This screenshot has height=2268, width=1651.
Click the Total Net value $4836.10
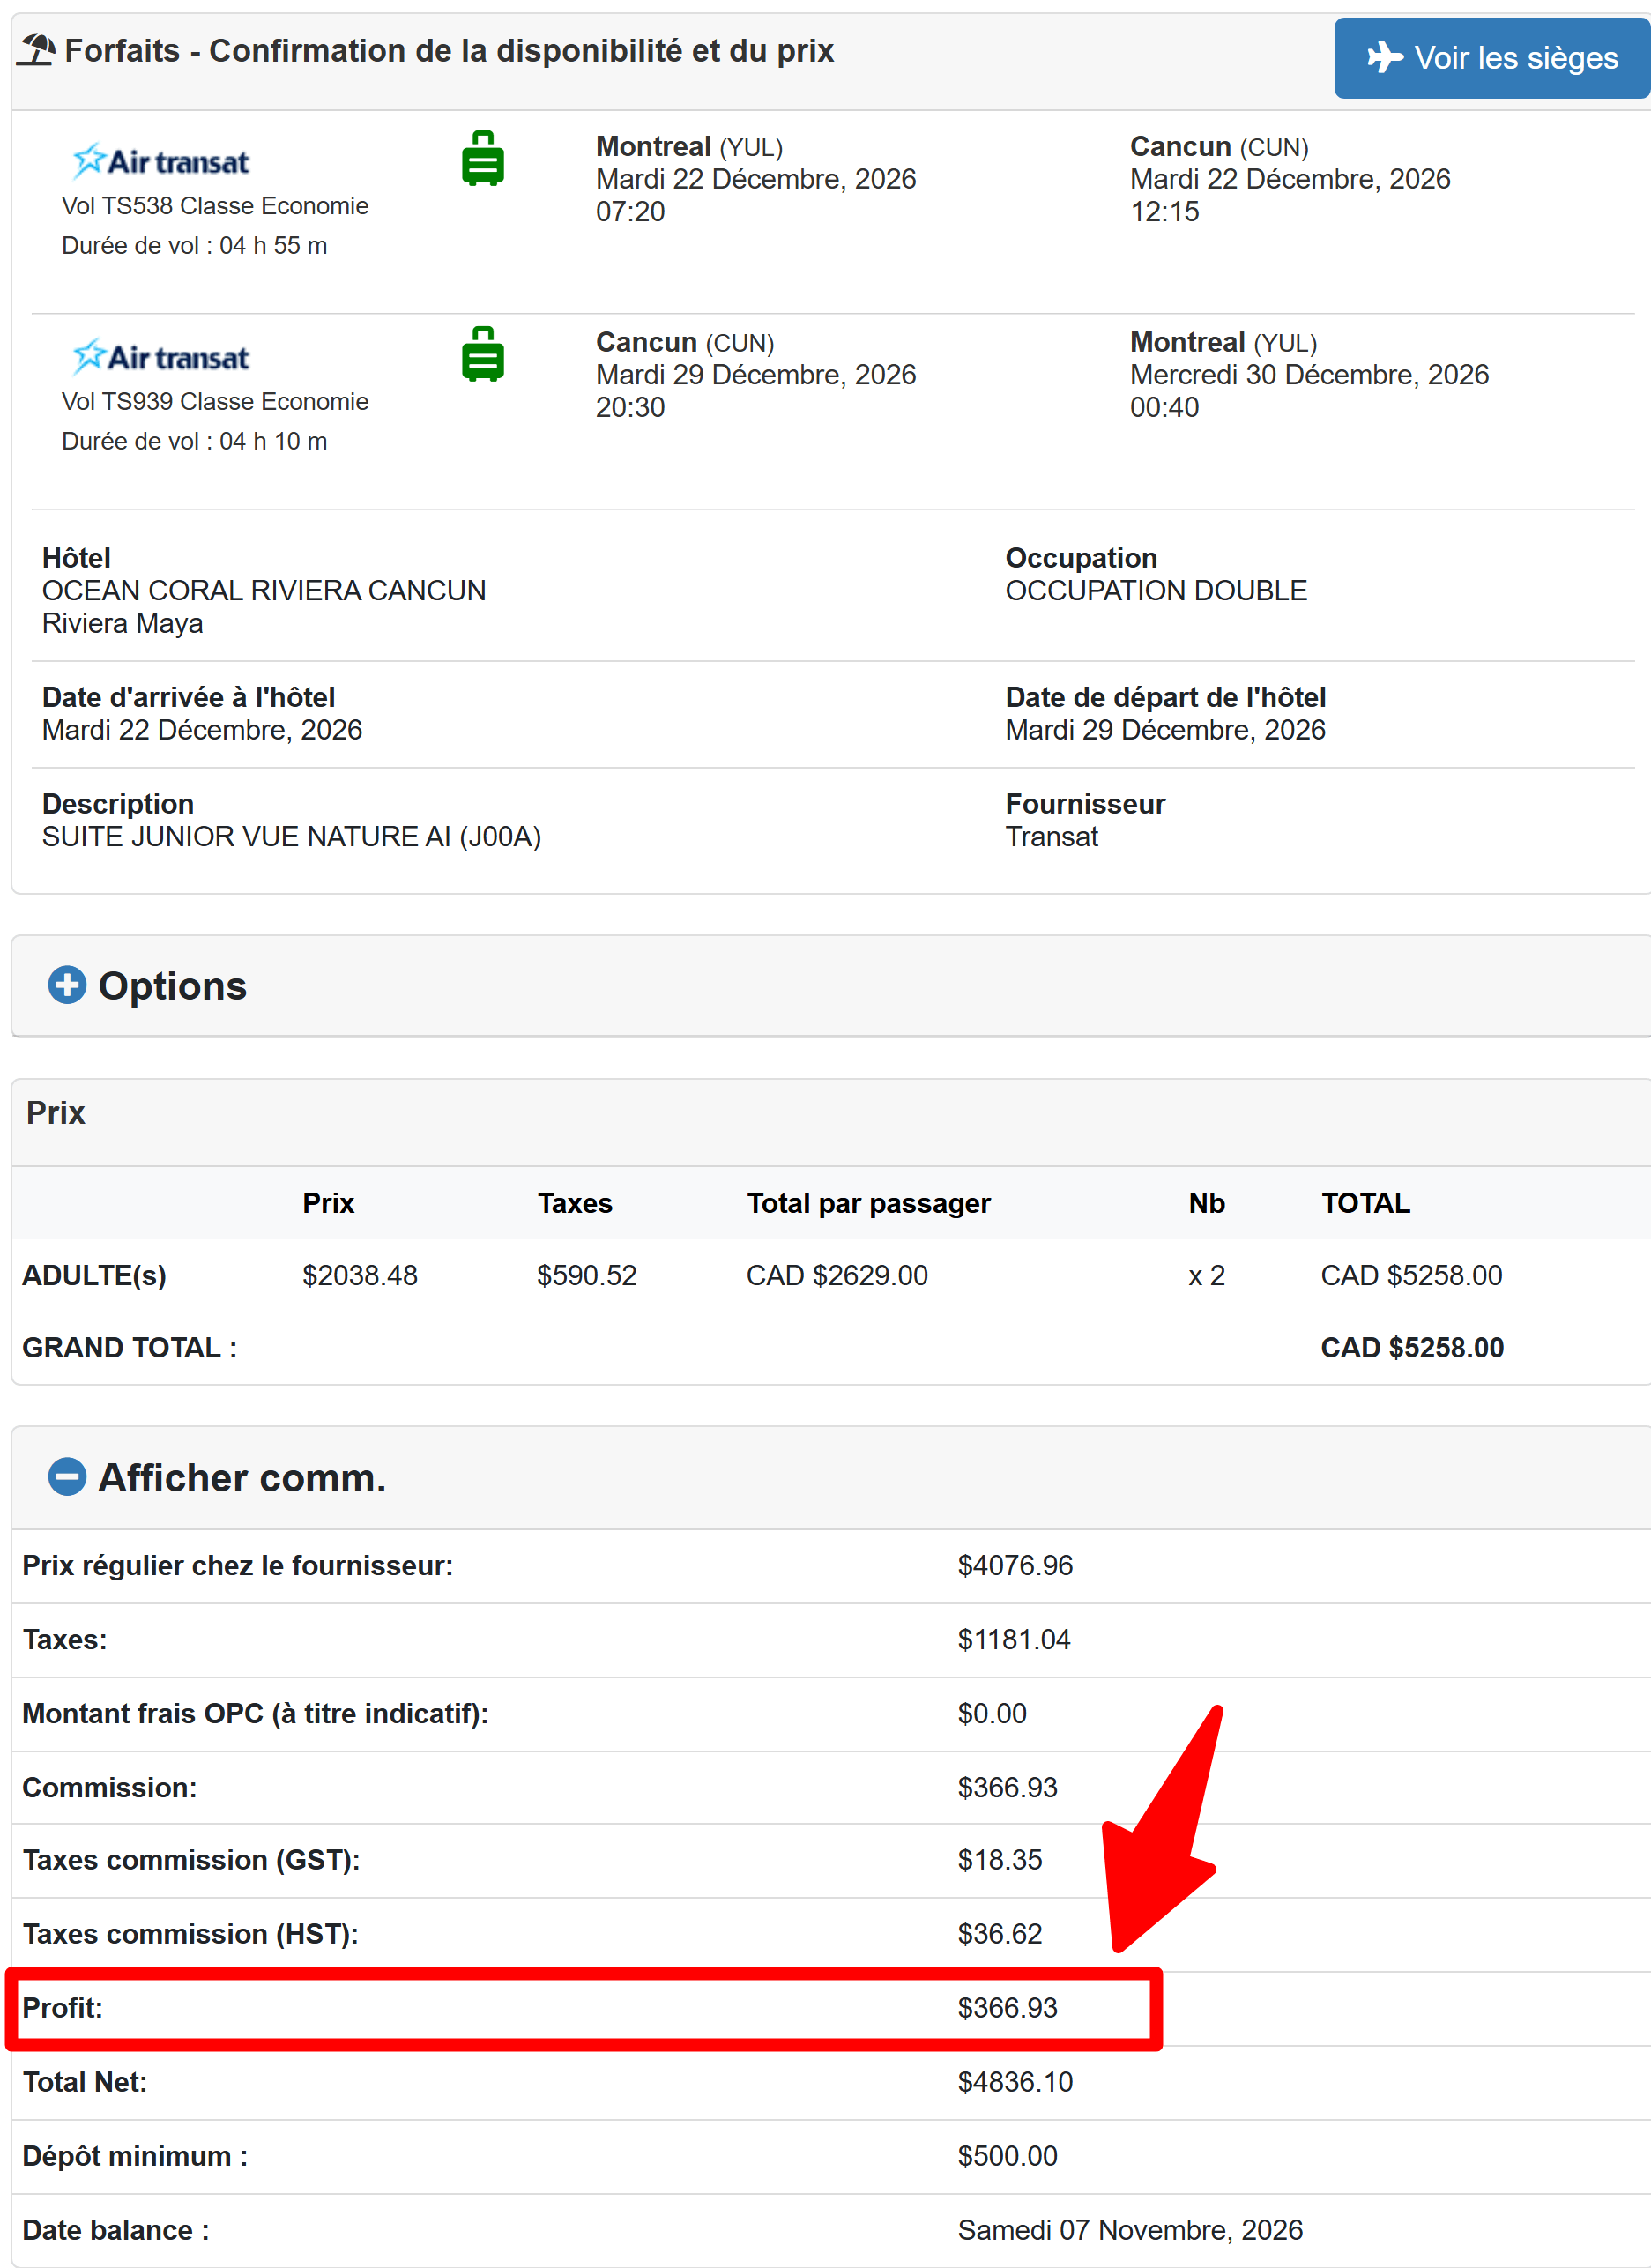click(x=1015, y=2082)
